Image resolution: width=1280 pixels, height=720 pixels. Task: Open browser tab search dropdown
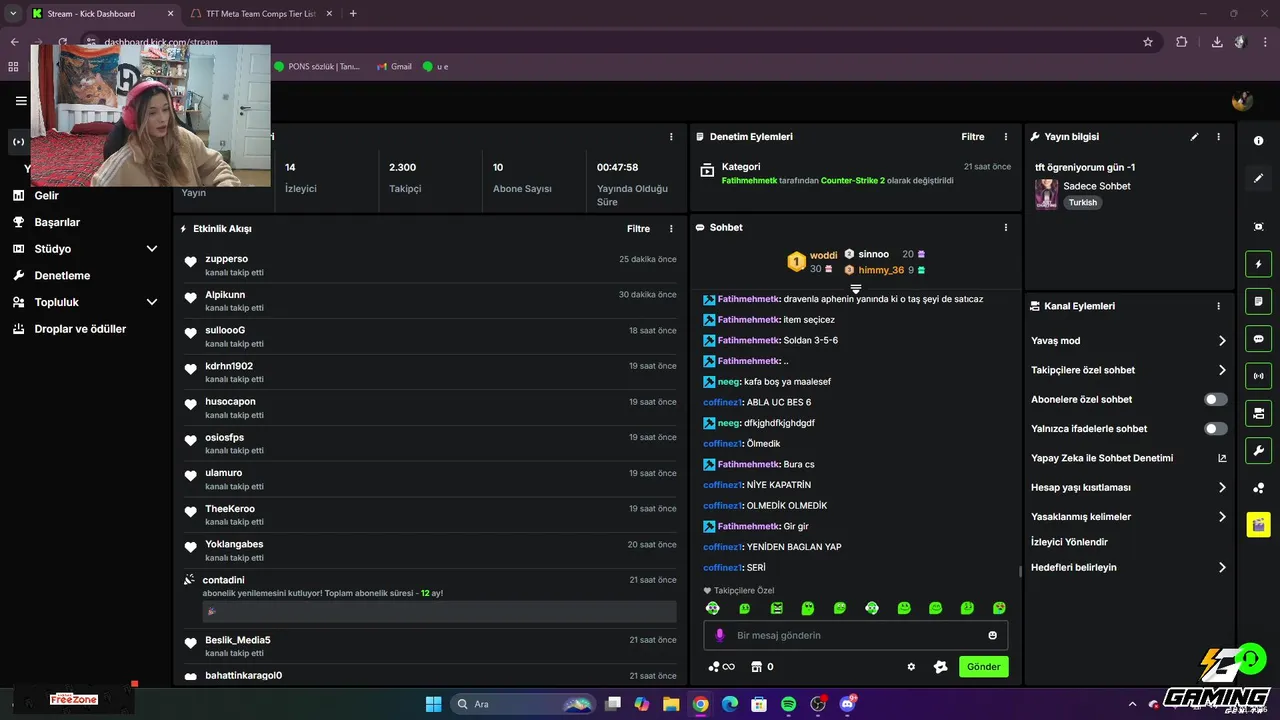[x=13, y=13]
